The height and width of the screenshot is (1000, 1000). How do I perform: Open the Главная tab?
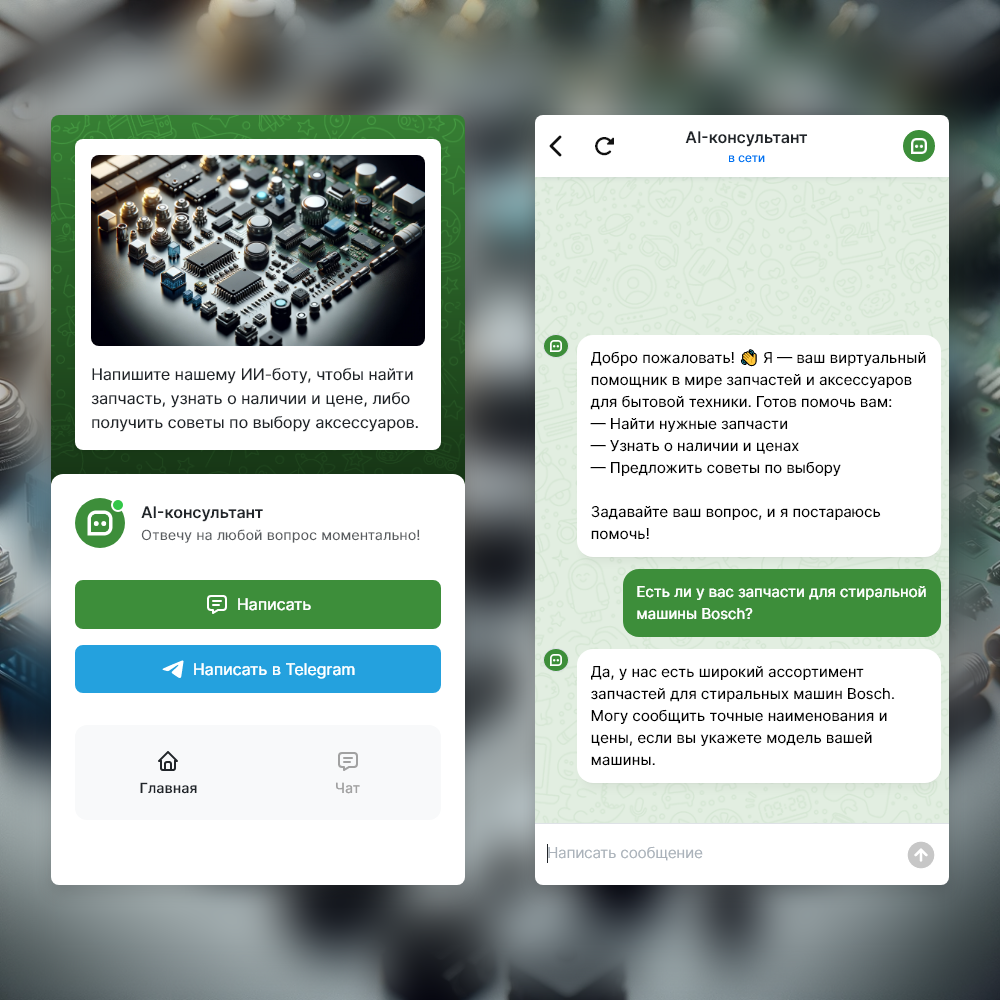[168, 772]
